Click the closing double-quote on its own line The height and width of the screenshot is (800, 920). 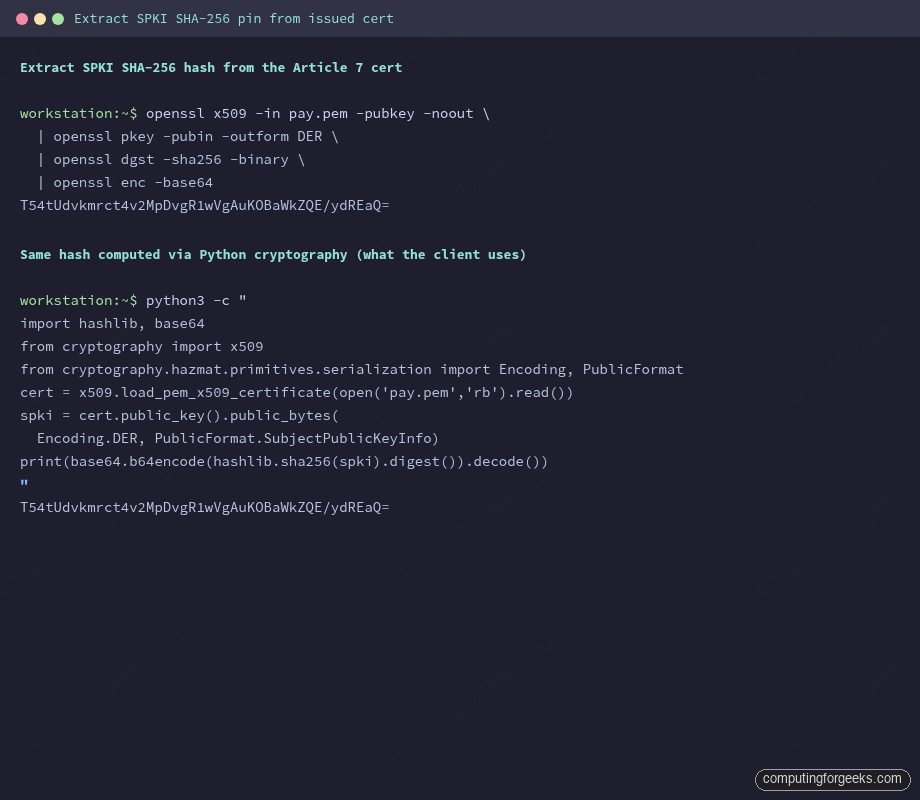[23, 484]
